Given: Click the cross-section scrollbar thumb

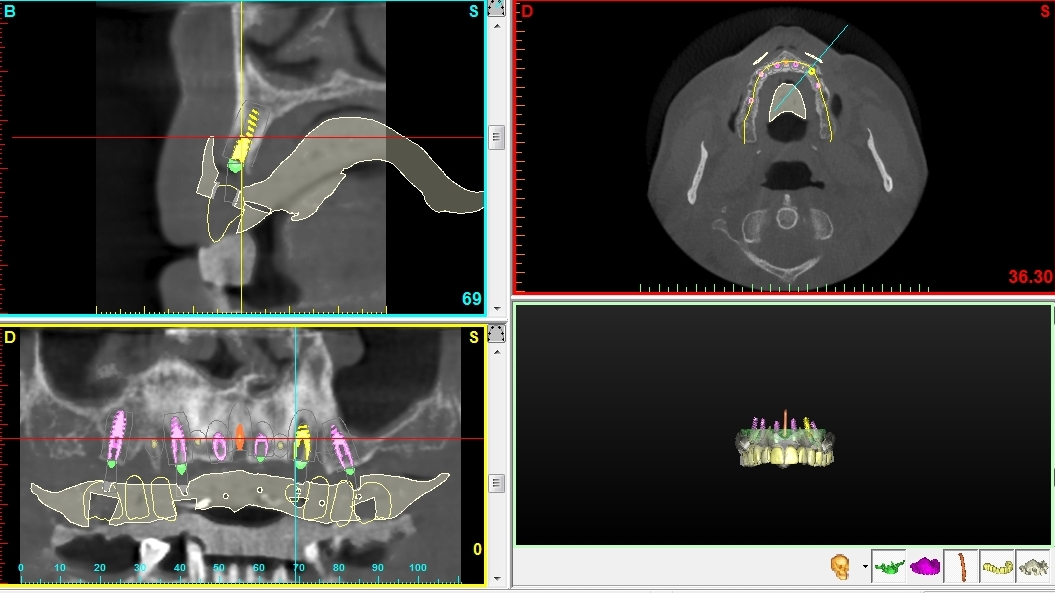Looking at the screenshot, I should click(497, 137).
